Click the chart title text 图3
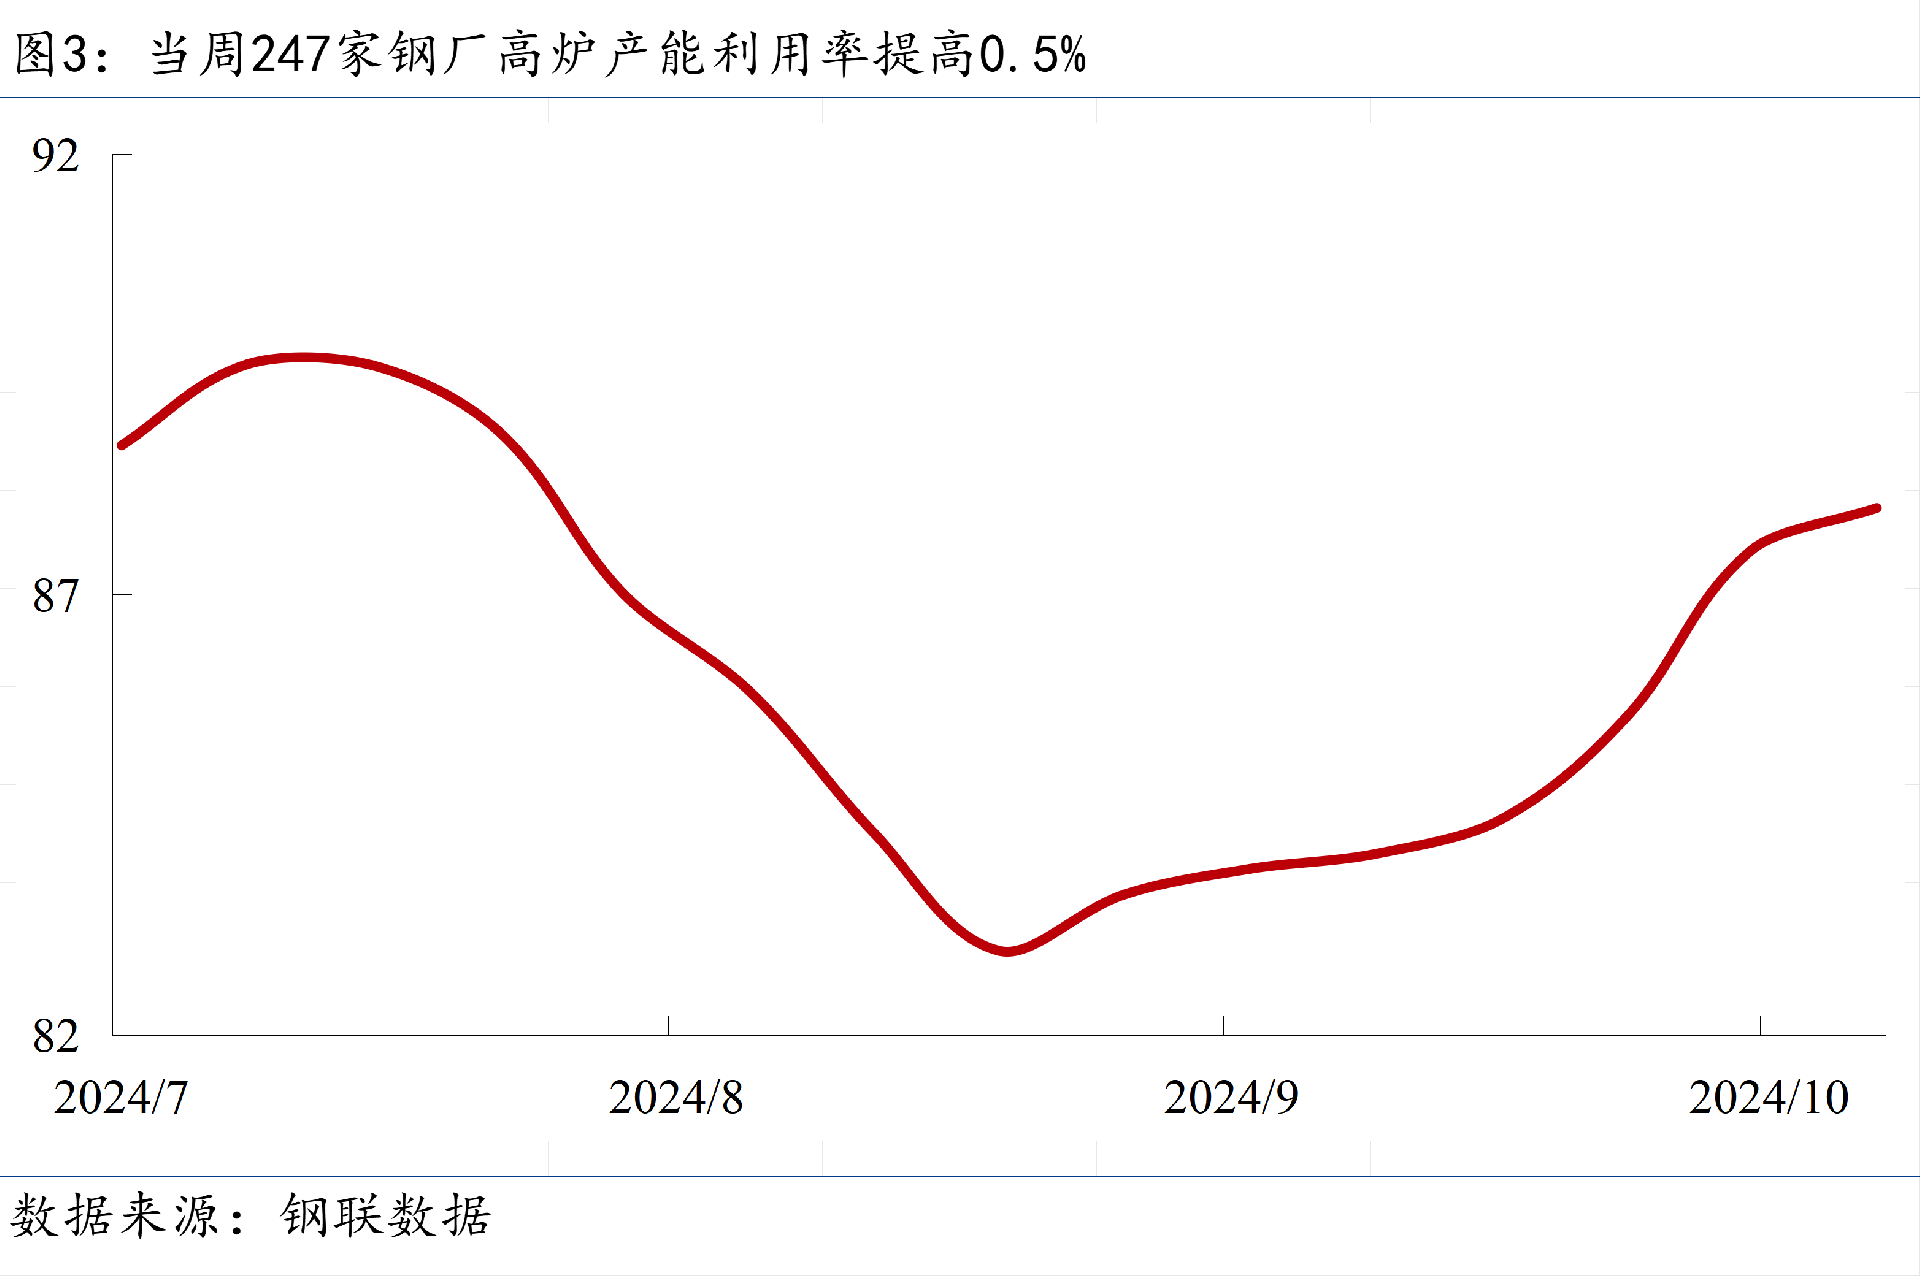Image resolution: width=1920 pixels, height=1276 pixels. tap(52, 54)
